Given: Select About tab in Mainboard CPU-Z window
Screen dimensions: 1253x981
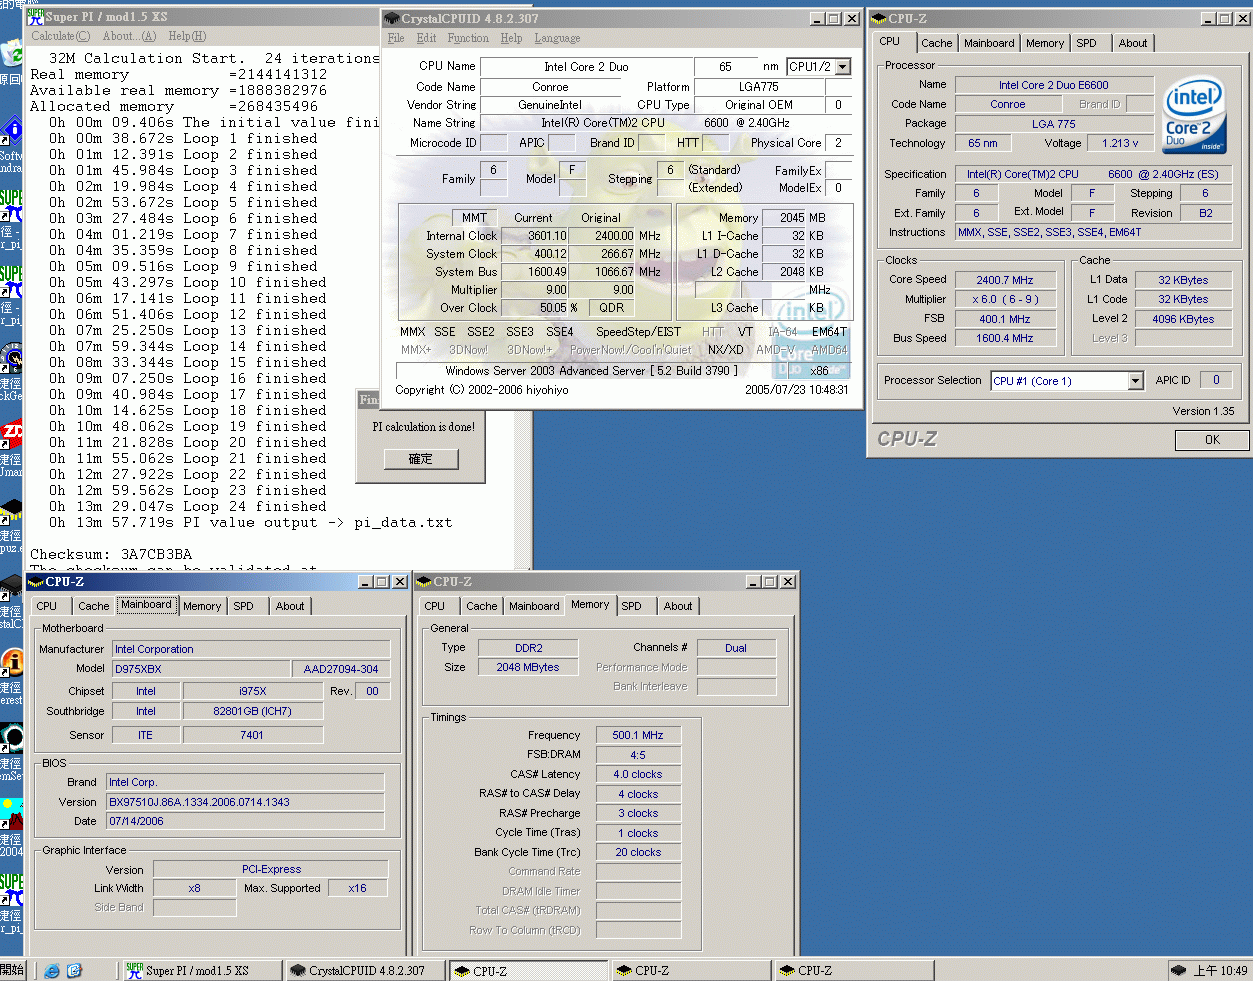Looking at the screenshot, I should (x=290, y=606).
